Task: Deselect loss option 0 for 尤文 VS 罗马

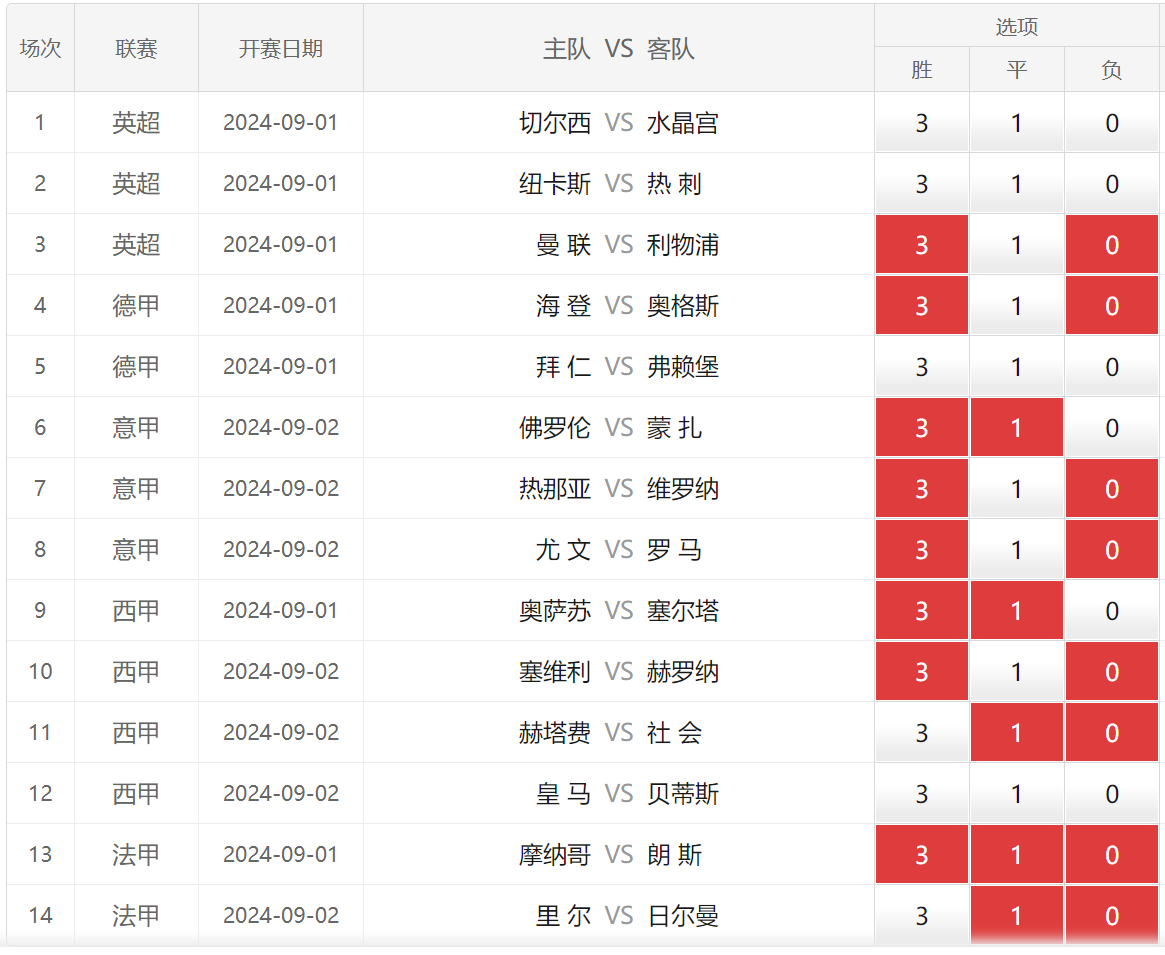Action: pyautogui.click(x=1112, y=549)
